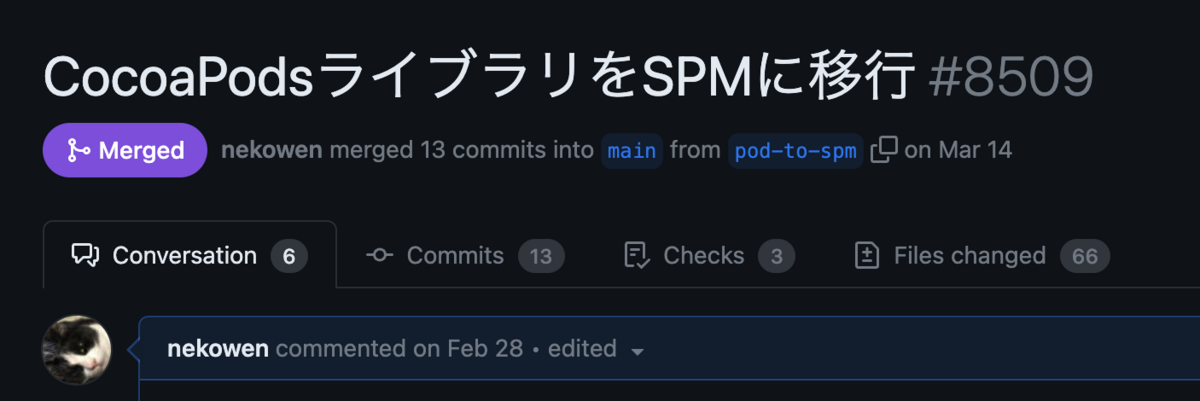Open the Conversation tab
The height and width of the screenshot is (401, 1200).
coord(190,255)
